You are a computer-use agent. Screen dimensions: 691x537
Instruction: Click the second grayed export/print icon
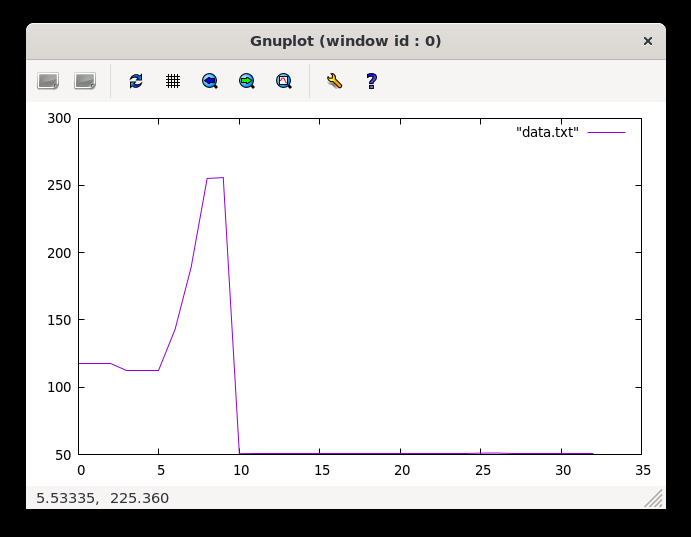85,81
